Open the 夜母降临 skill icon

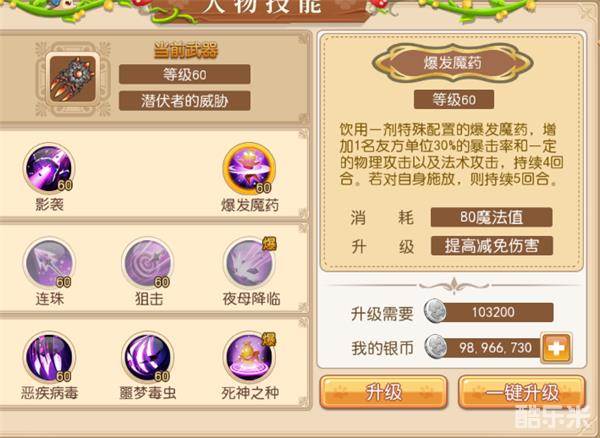point(249,264)
